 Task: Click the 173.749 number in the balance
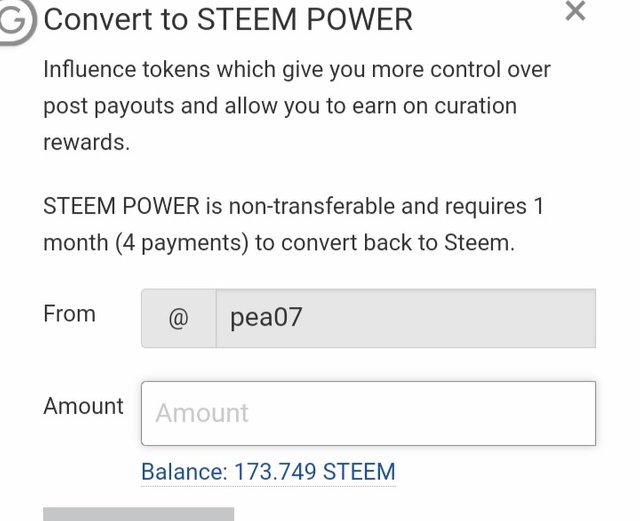click(x=275, y=472)
